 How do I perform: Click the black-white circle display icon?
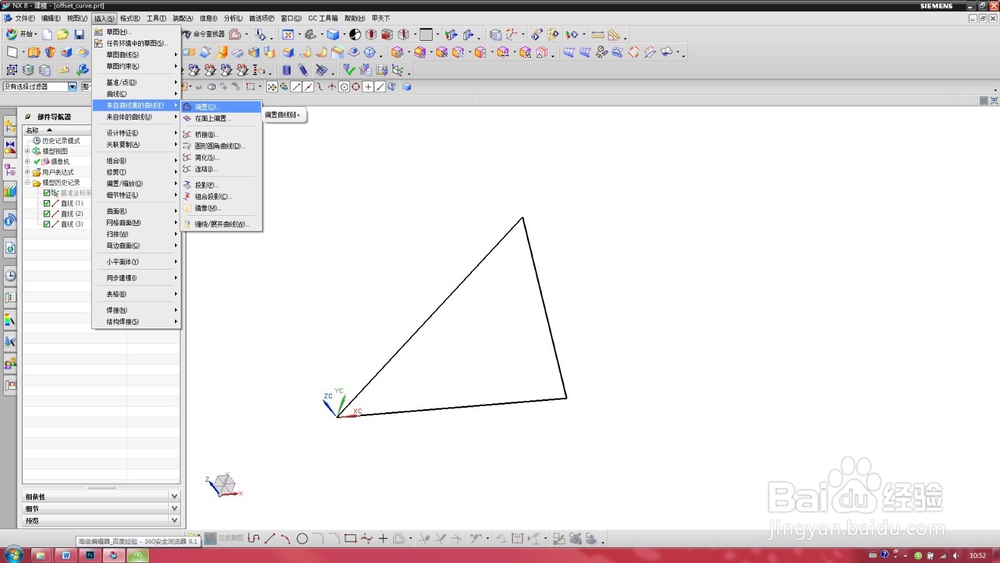pos(355,34)
